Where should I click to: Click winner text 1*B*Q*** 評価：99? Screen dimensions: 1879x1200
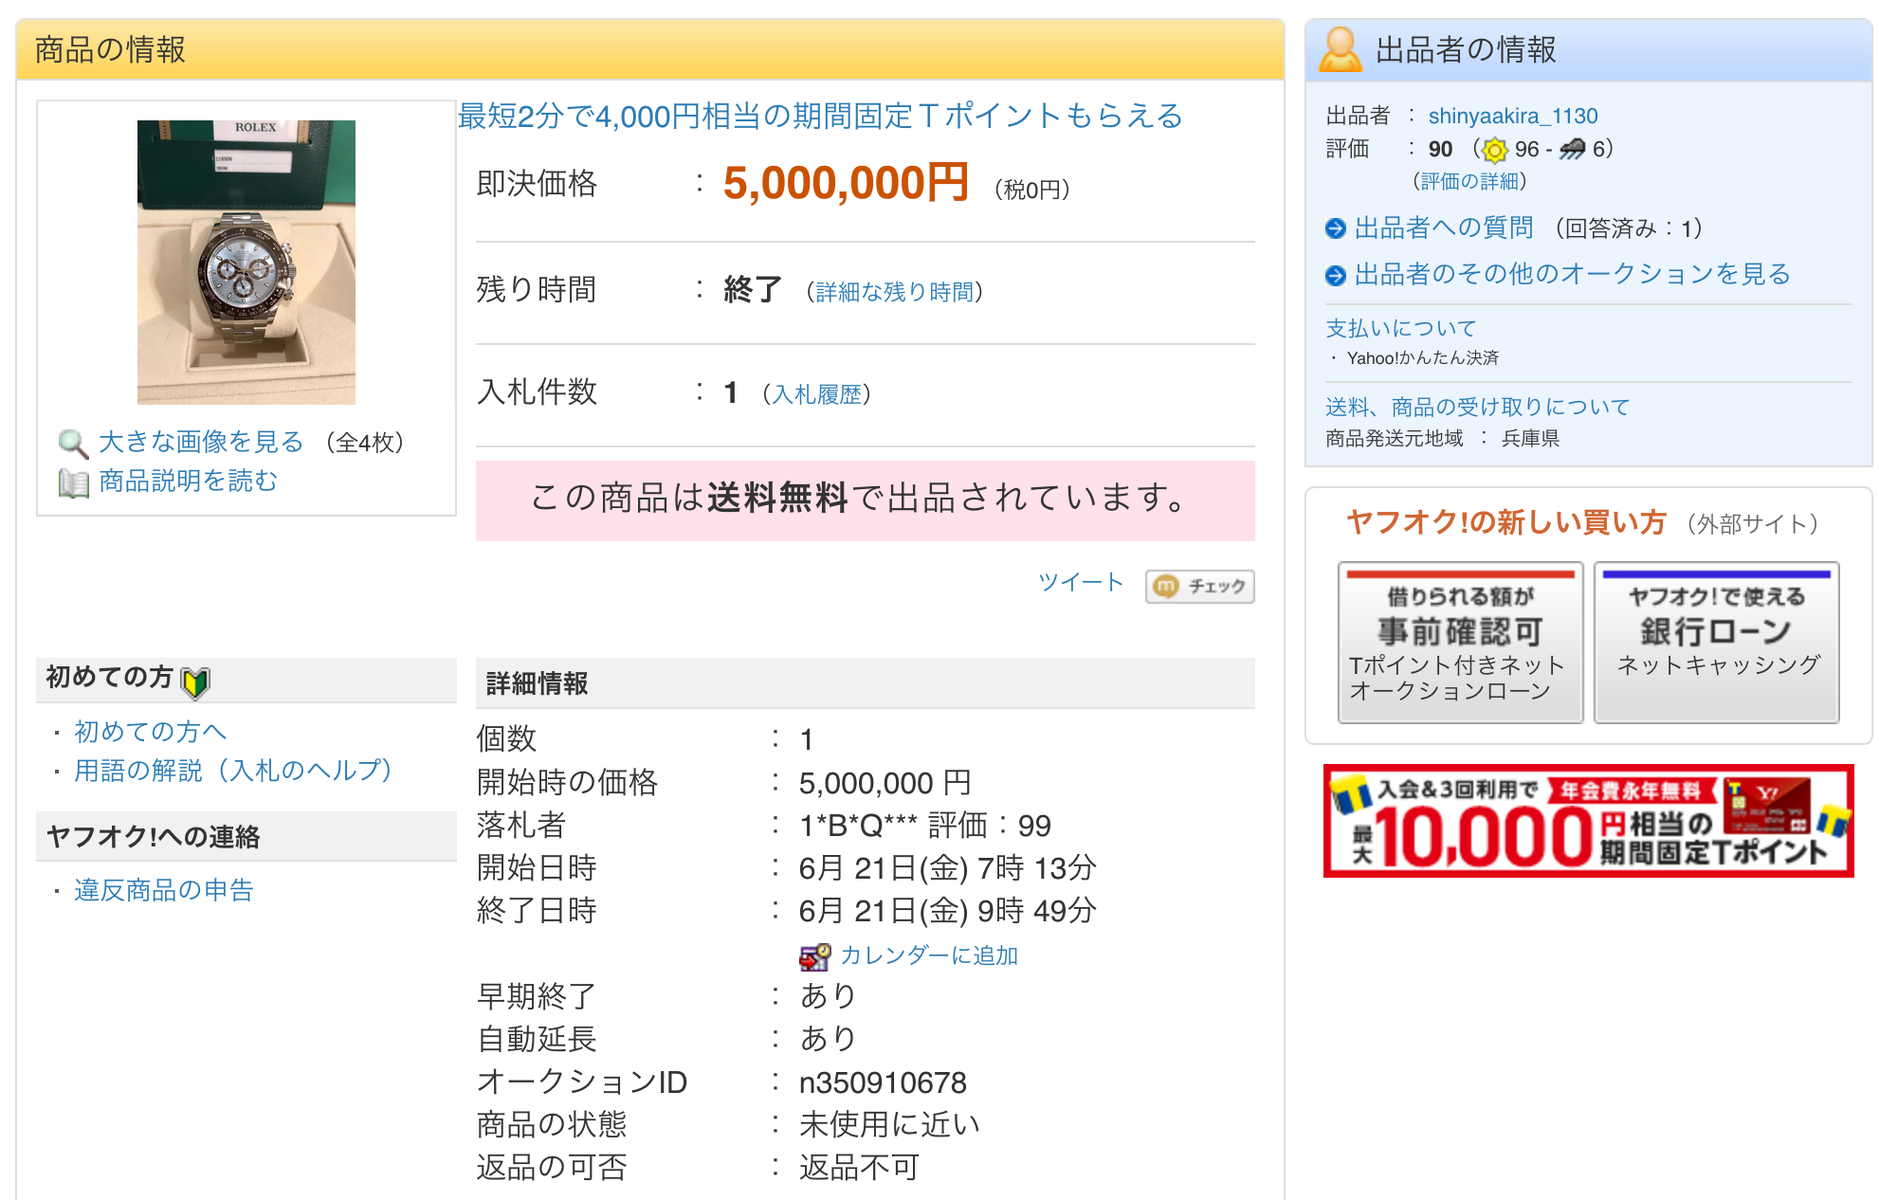[x=925, y=826]
